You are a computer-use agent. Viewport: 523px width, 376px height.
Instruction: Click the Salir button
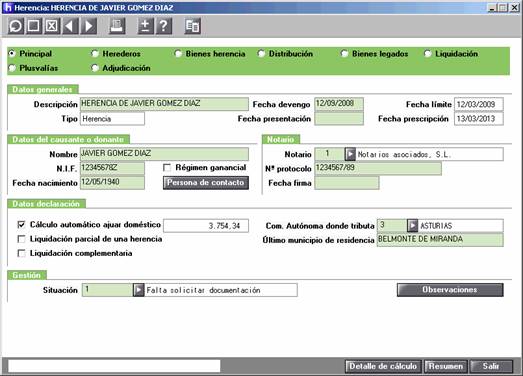click(x=491, y=366)
